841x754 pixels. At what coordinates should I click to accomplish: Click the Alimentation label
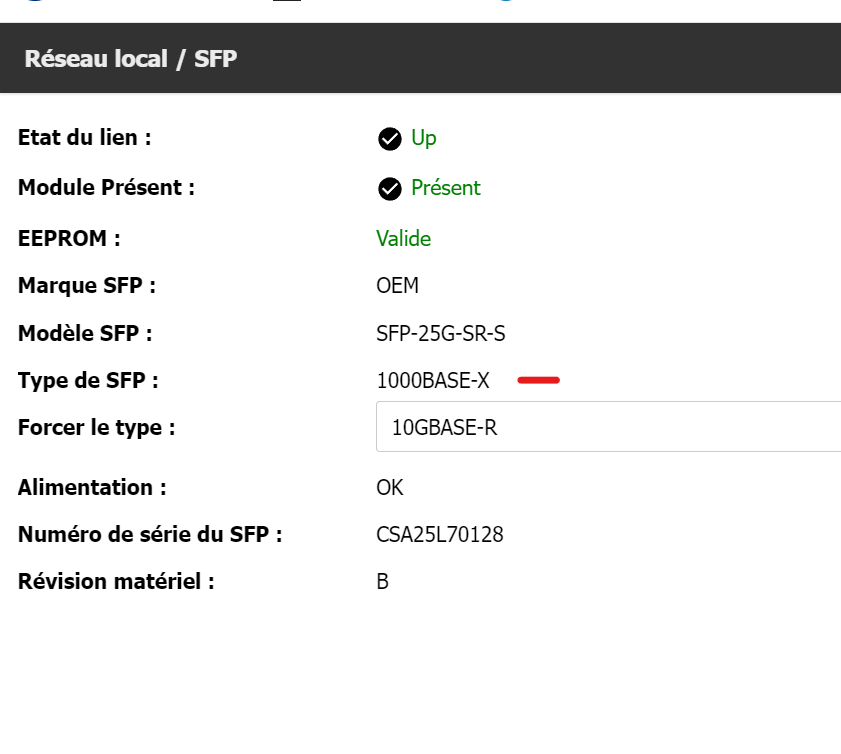coord(92,488)
